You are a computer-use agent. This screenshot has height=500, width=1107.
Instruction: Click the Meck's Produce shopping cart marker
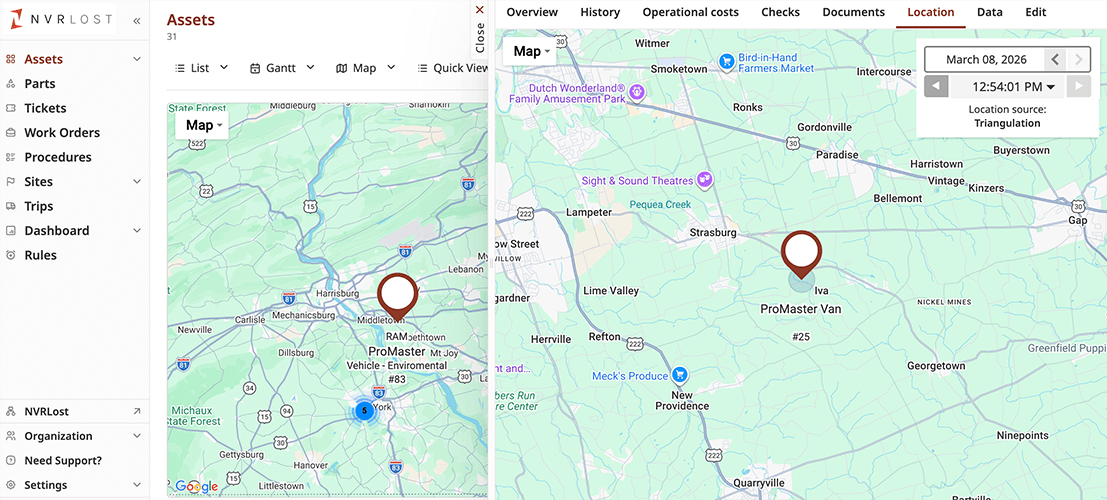pos(680,376)
